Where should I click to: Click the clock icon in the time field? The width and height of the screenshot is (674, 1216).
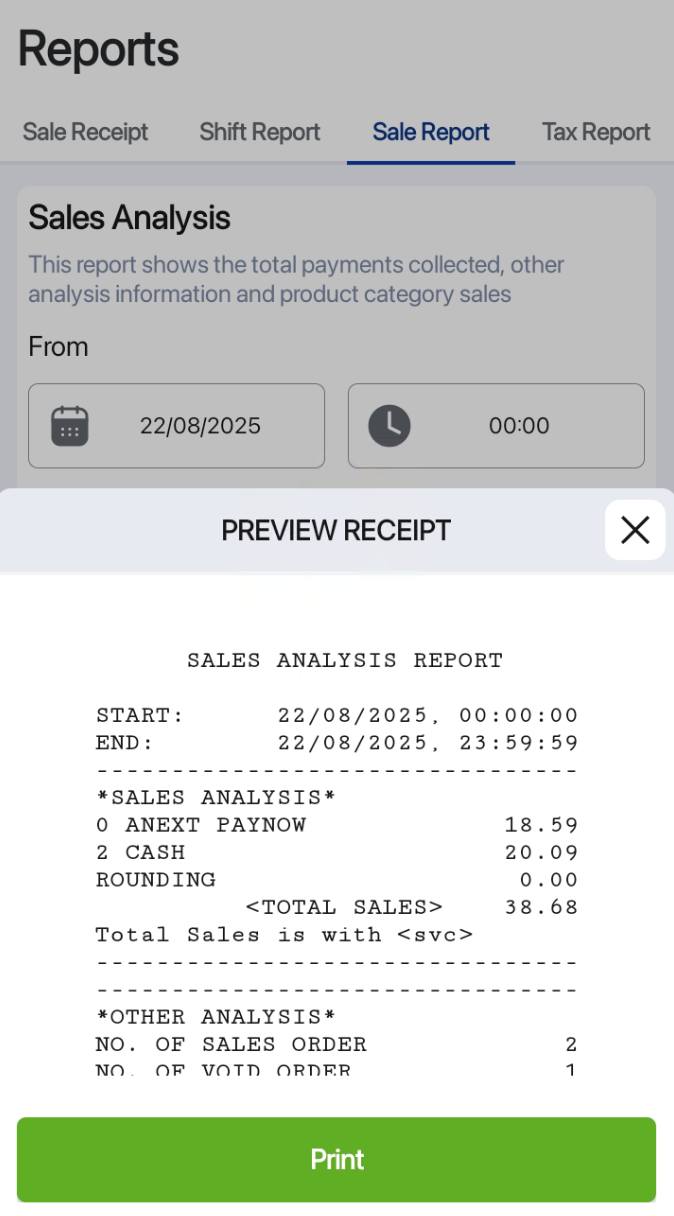coord(389,426)
